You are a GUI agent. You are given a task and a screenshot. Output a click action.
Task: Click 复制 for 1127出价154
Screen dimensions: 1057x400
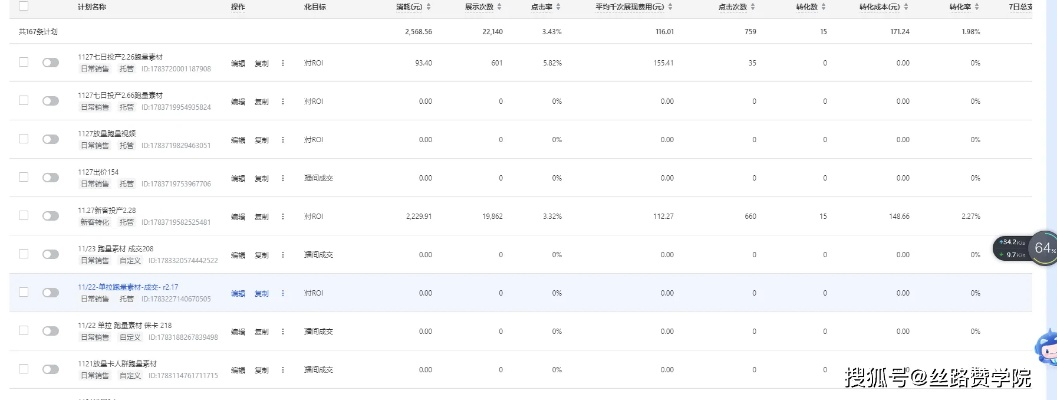click(x=261, y=179)
